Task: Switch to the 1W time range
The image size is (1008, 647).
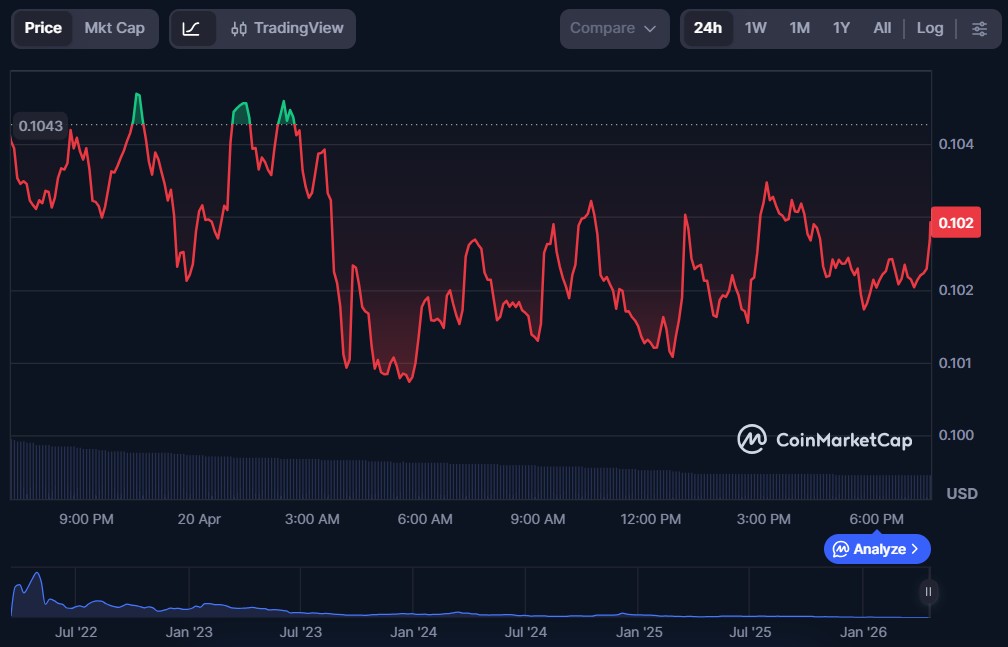Action: [x=756, y=28]
